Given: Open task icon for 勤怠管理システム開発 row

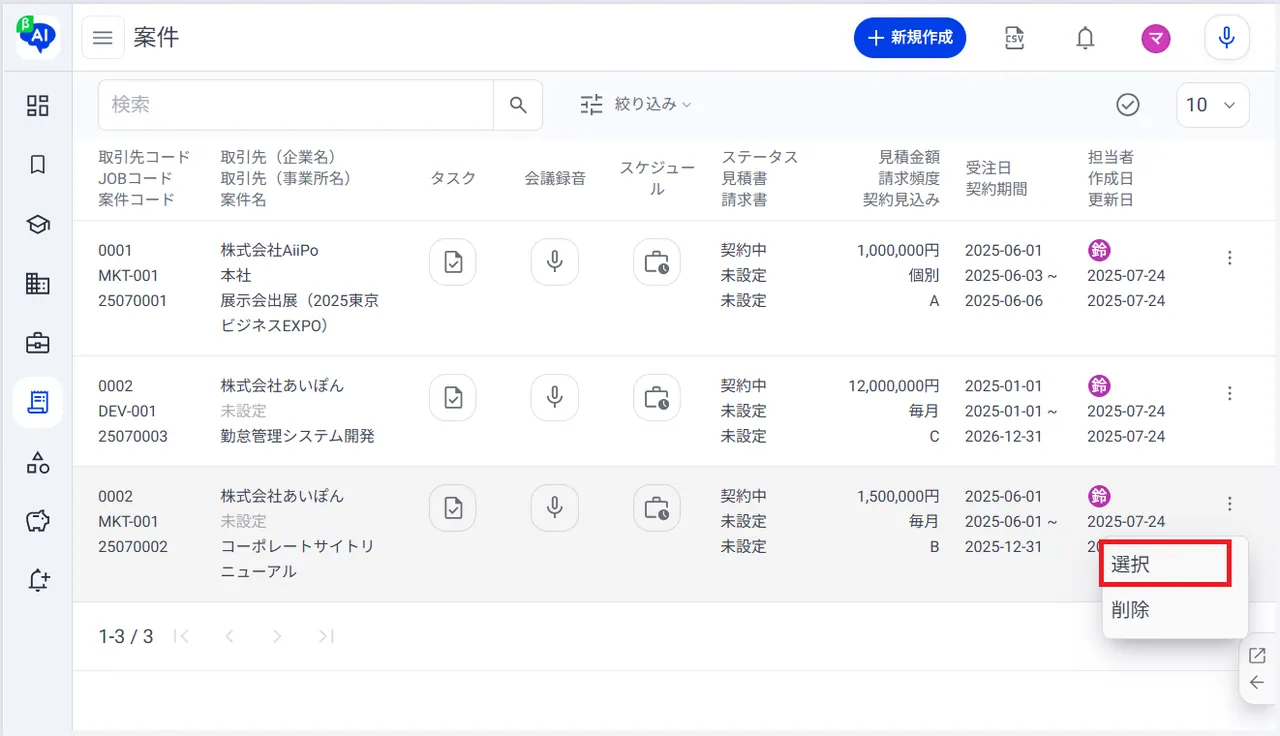Looking at the screenshot, I should (453, 398).
